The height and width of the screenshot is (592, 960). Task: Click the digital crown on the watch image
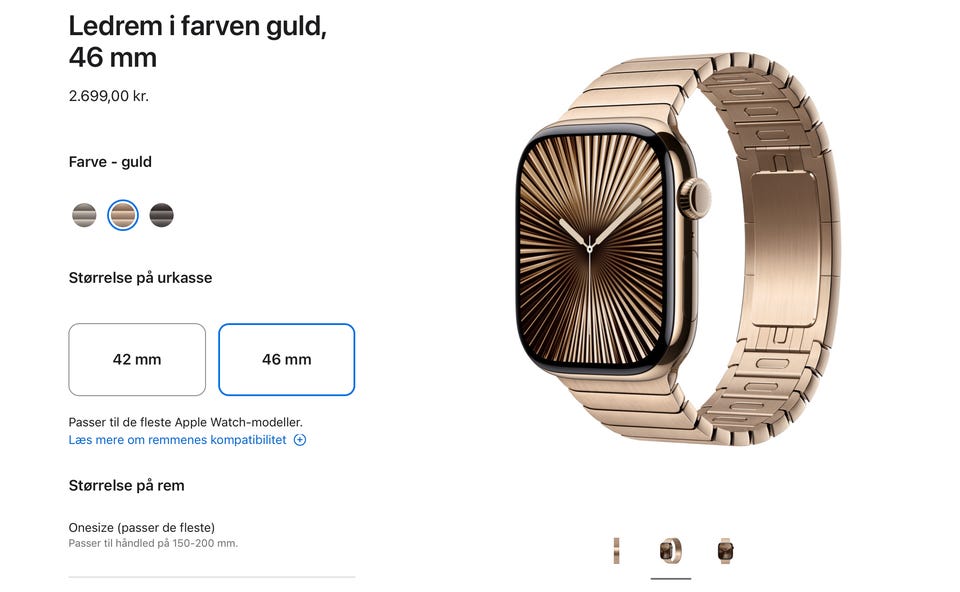tap(695, 198)
